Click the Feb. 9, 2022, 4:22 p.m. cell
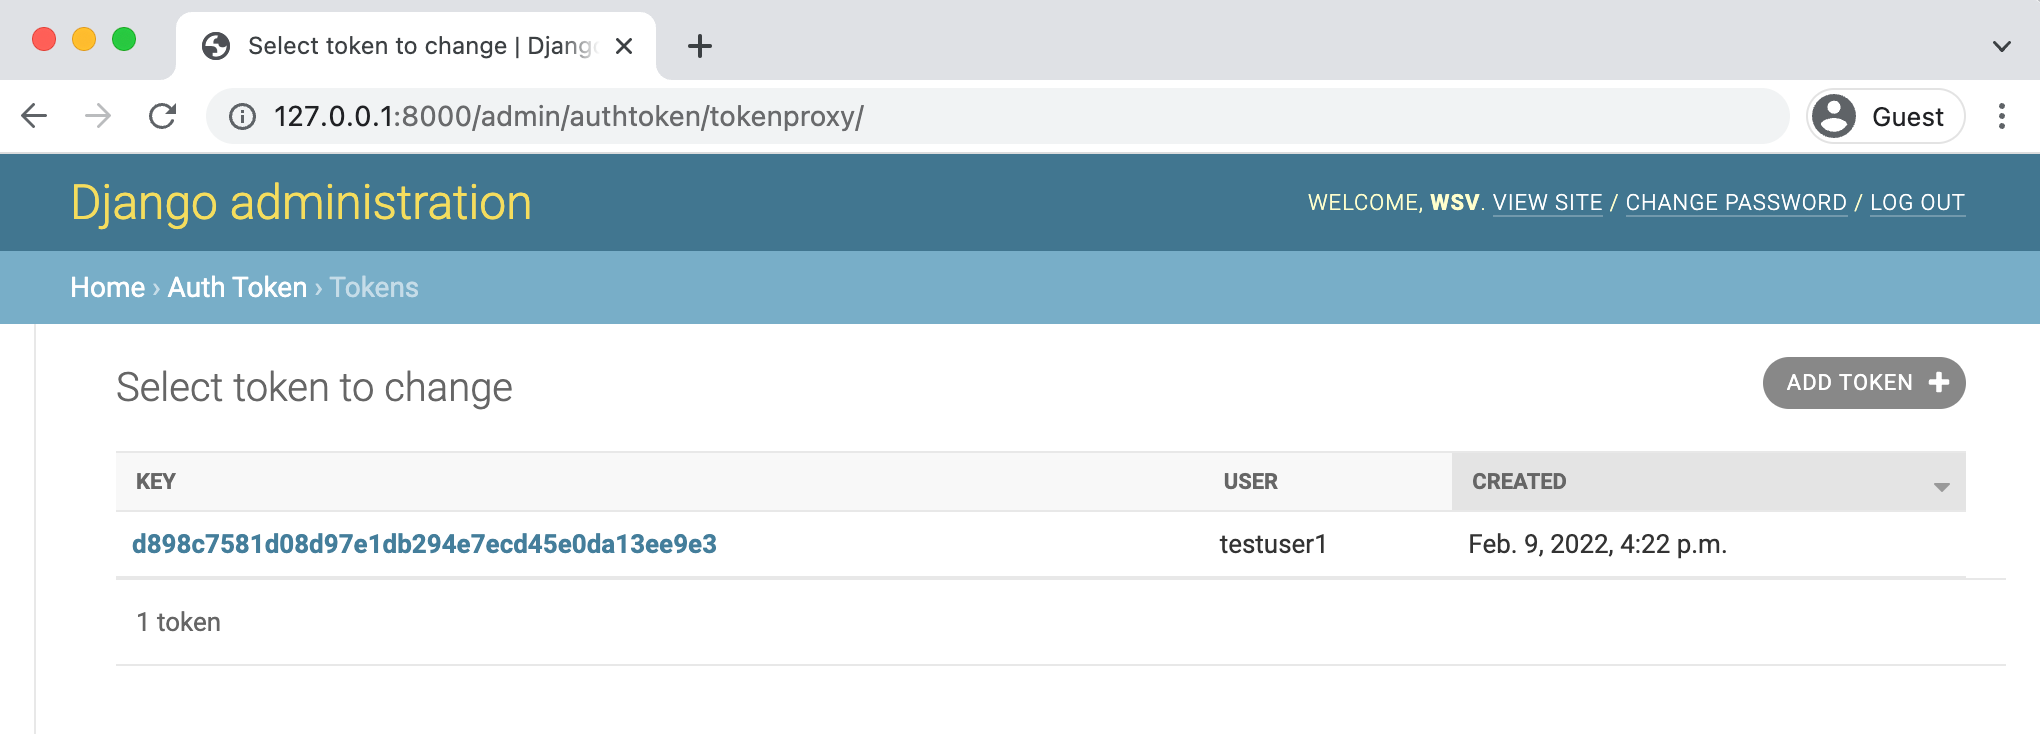The image size is (2040, 734). pyautogui.click(x=1598, y=544)
